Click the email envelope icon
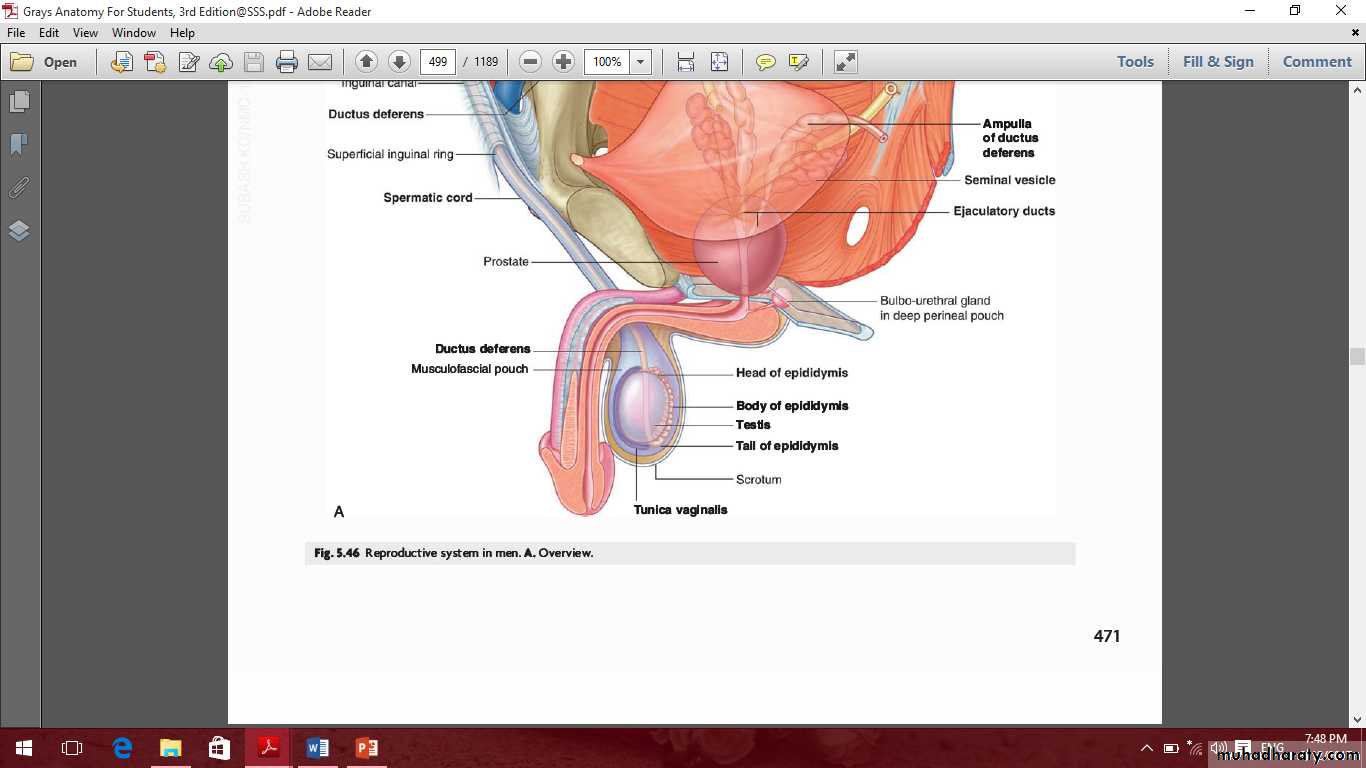Viewport: 1366px width, 768px height. [x=320, y=62]
